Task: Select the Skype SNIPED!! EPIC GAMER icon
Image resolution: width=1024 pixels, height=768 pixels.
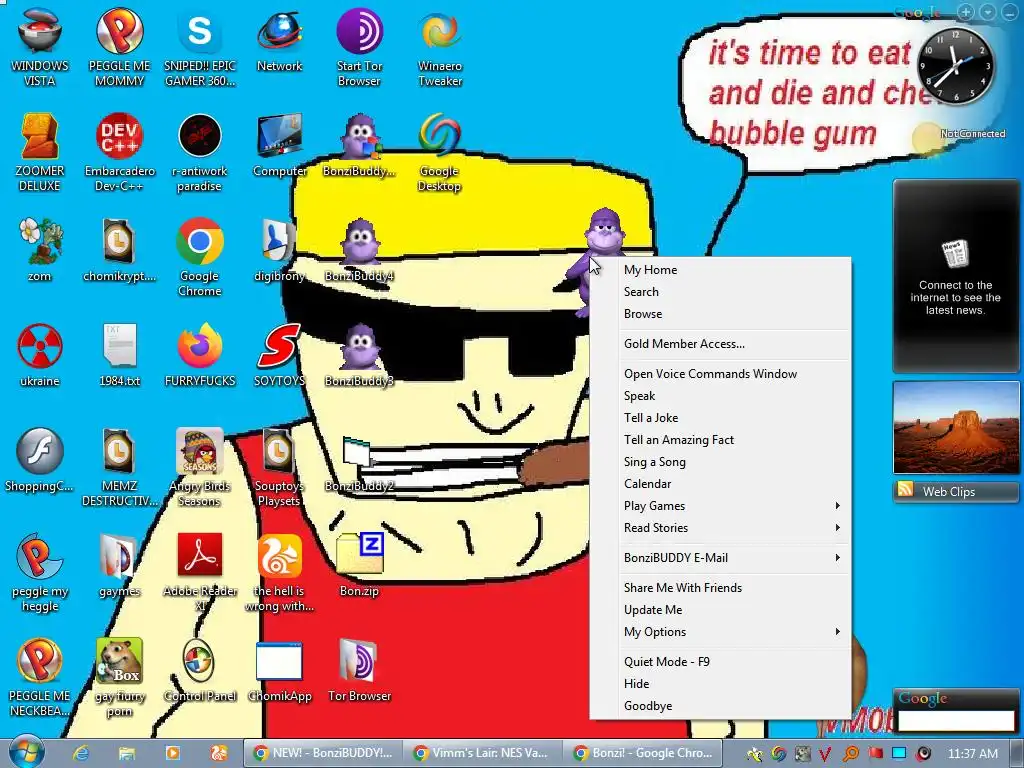Action: [200, 47]
